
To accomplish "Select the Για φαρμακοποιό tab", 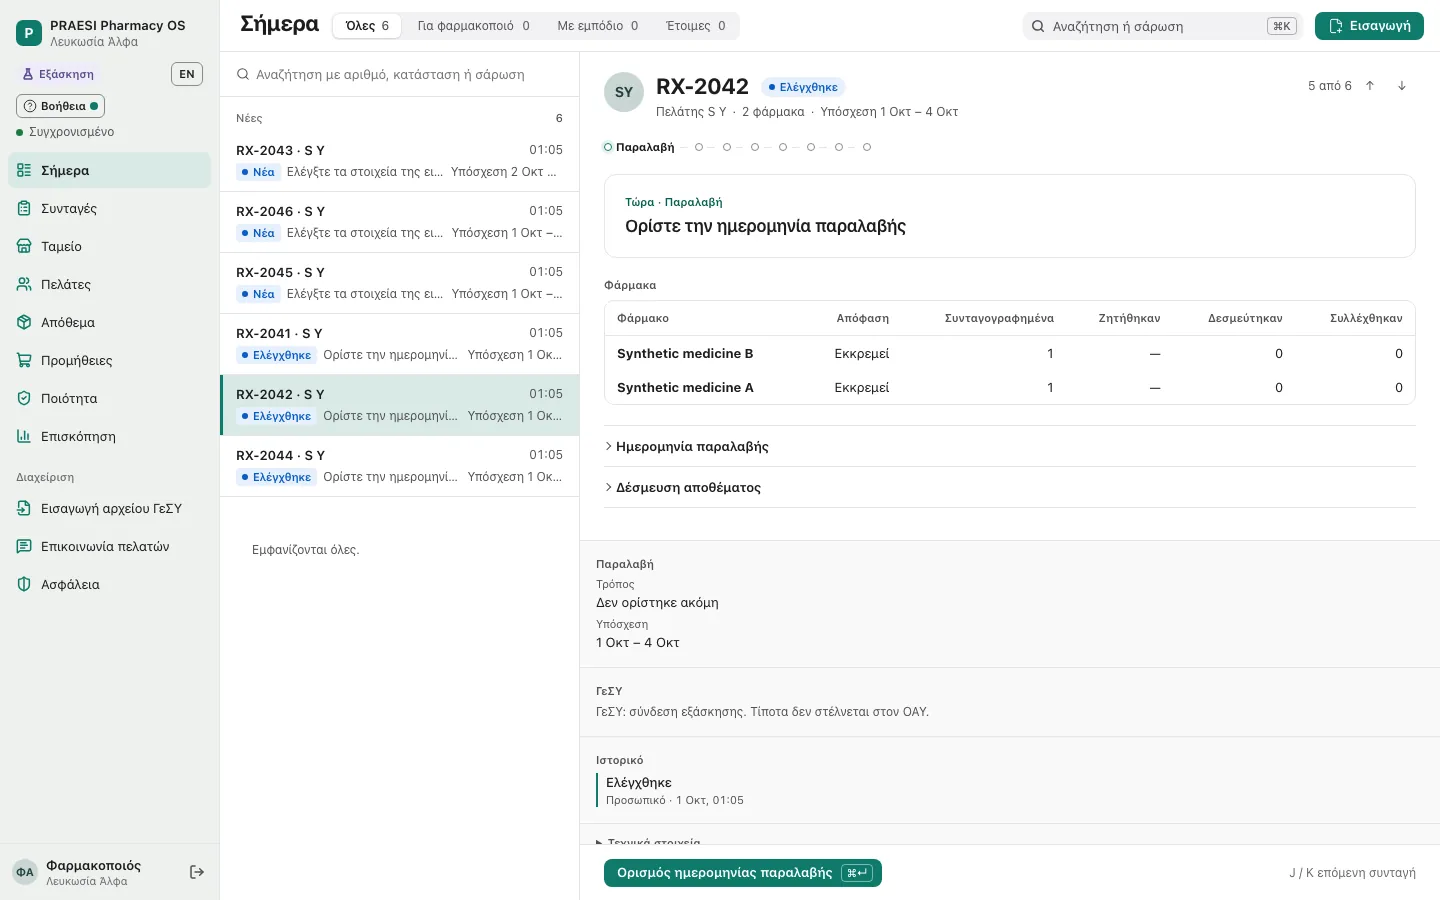I will (x=473, y=26).
